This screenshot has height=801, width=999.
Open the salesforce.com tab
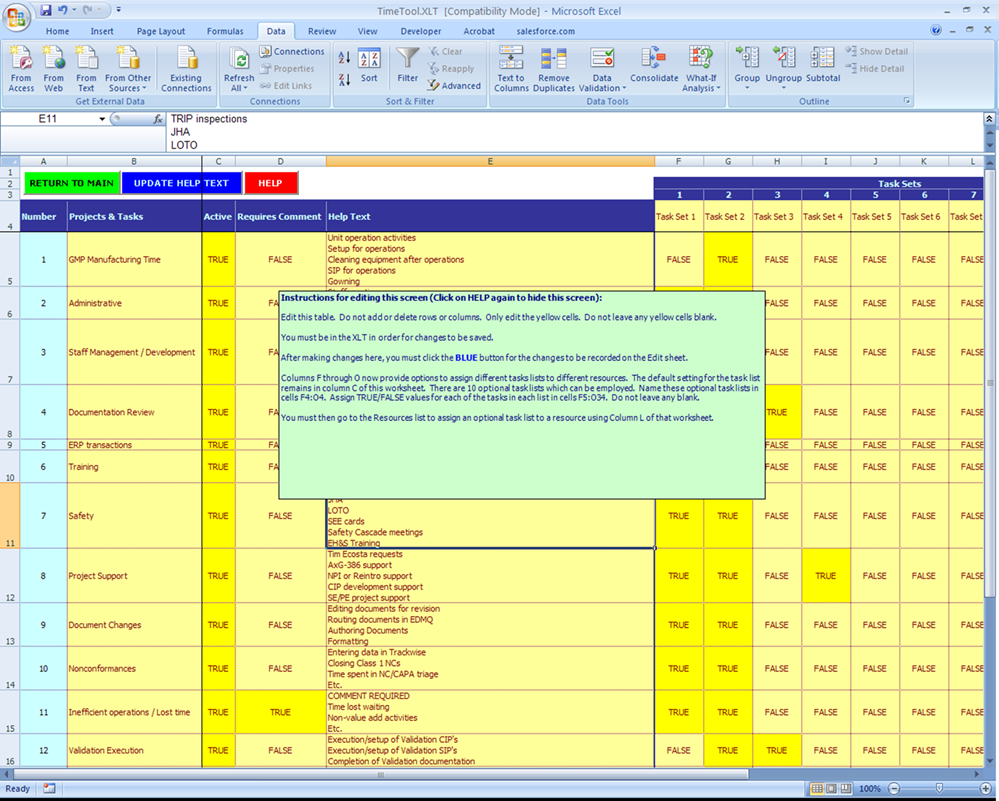545,31
